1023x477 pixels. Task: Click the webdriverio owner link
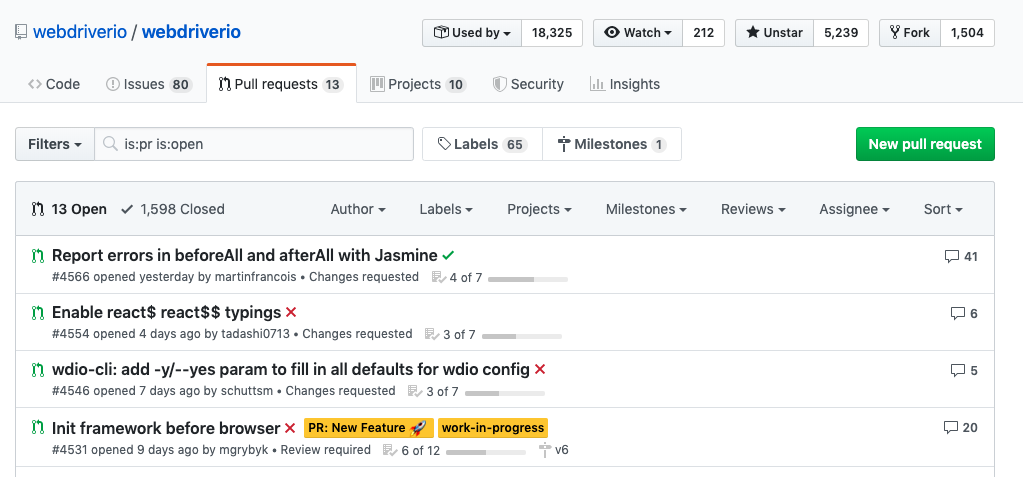click(x=80, y=31)
